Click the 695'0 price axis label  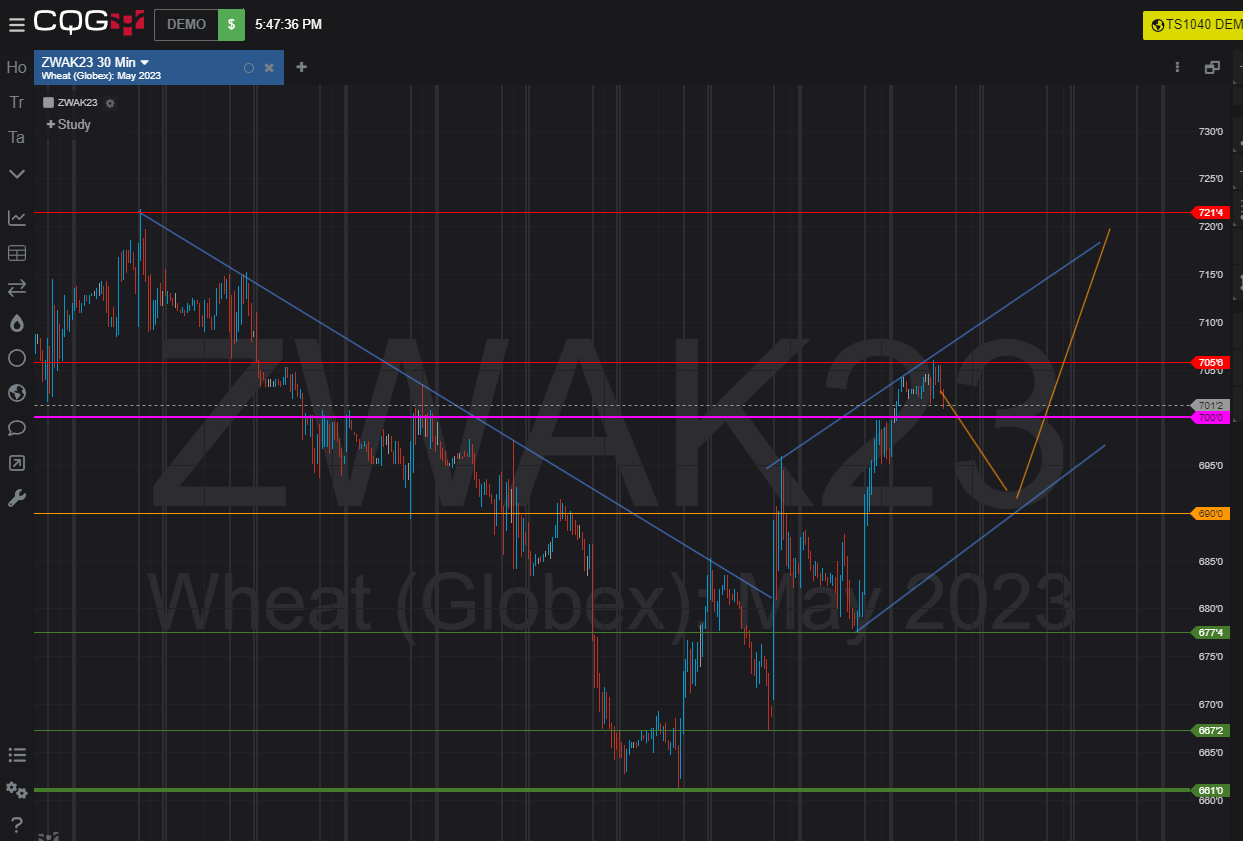coord(1211,465)
